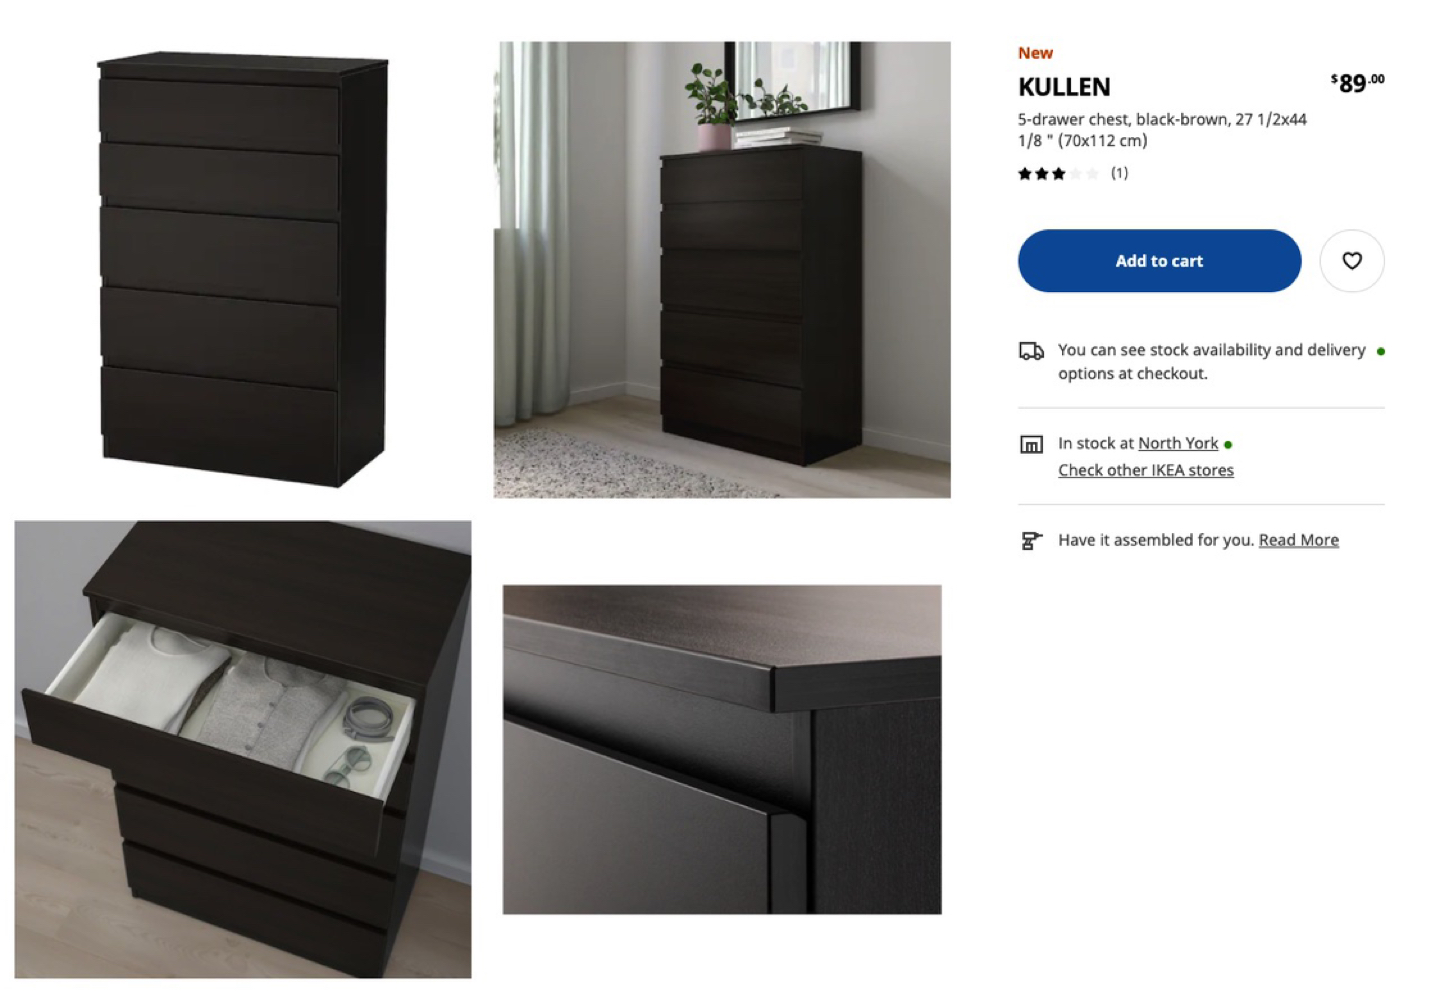1440x992 pixels.
Task: Click the KULLEN product title
Action: 1064,87
